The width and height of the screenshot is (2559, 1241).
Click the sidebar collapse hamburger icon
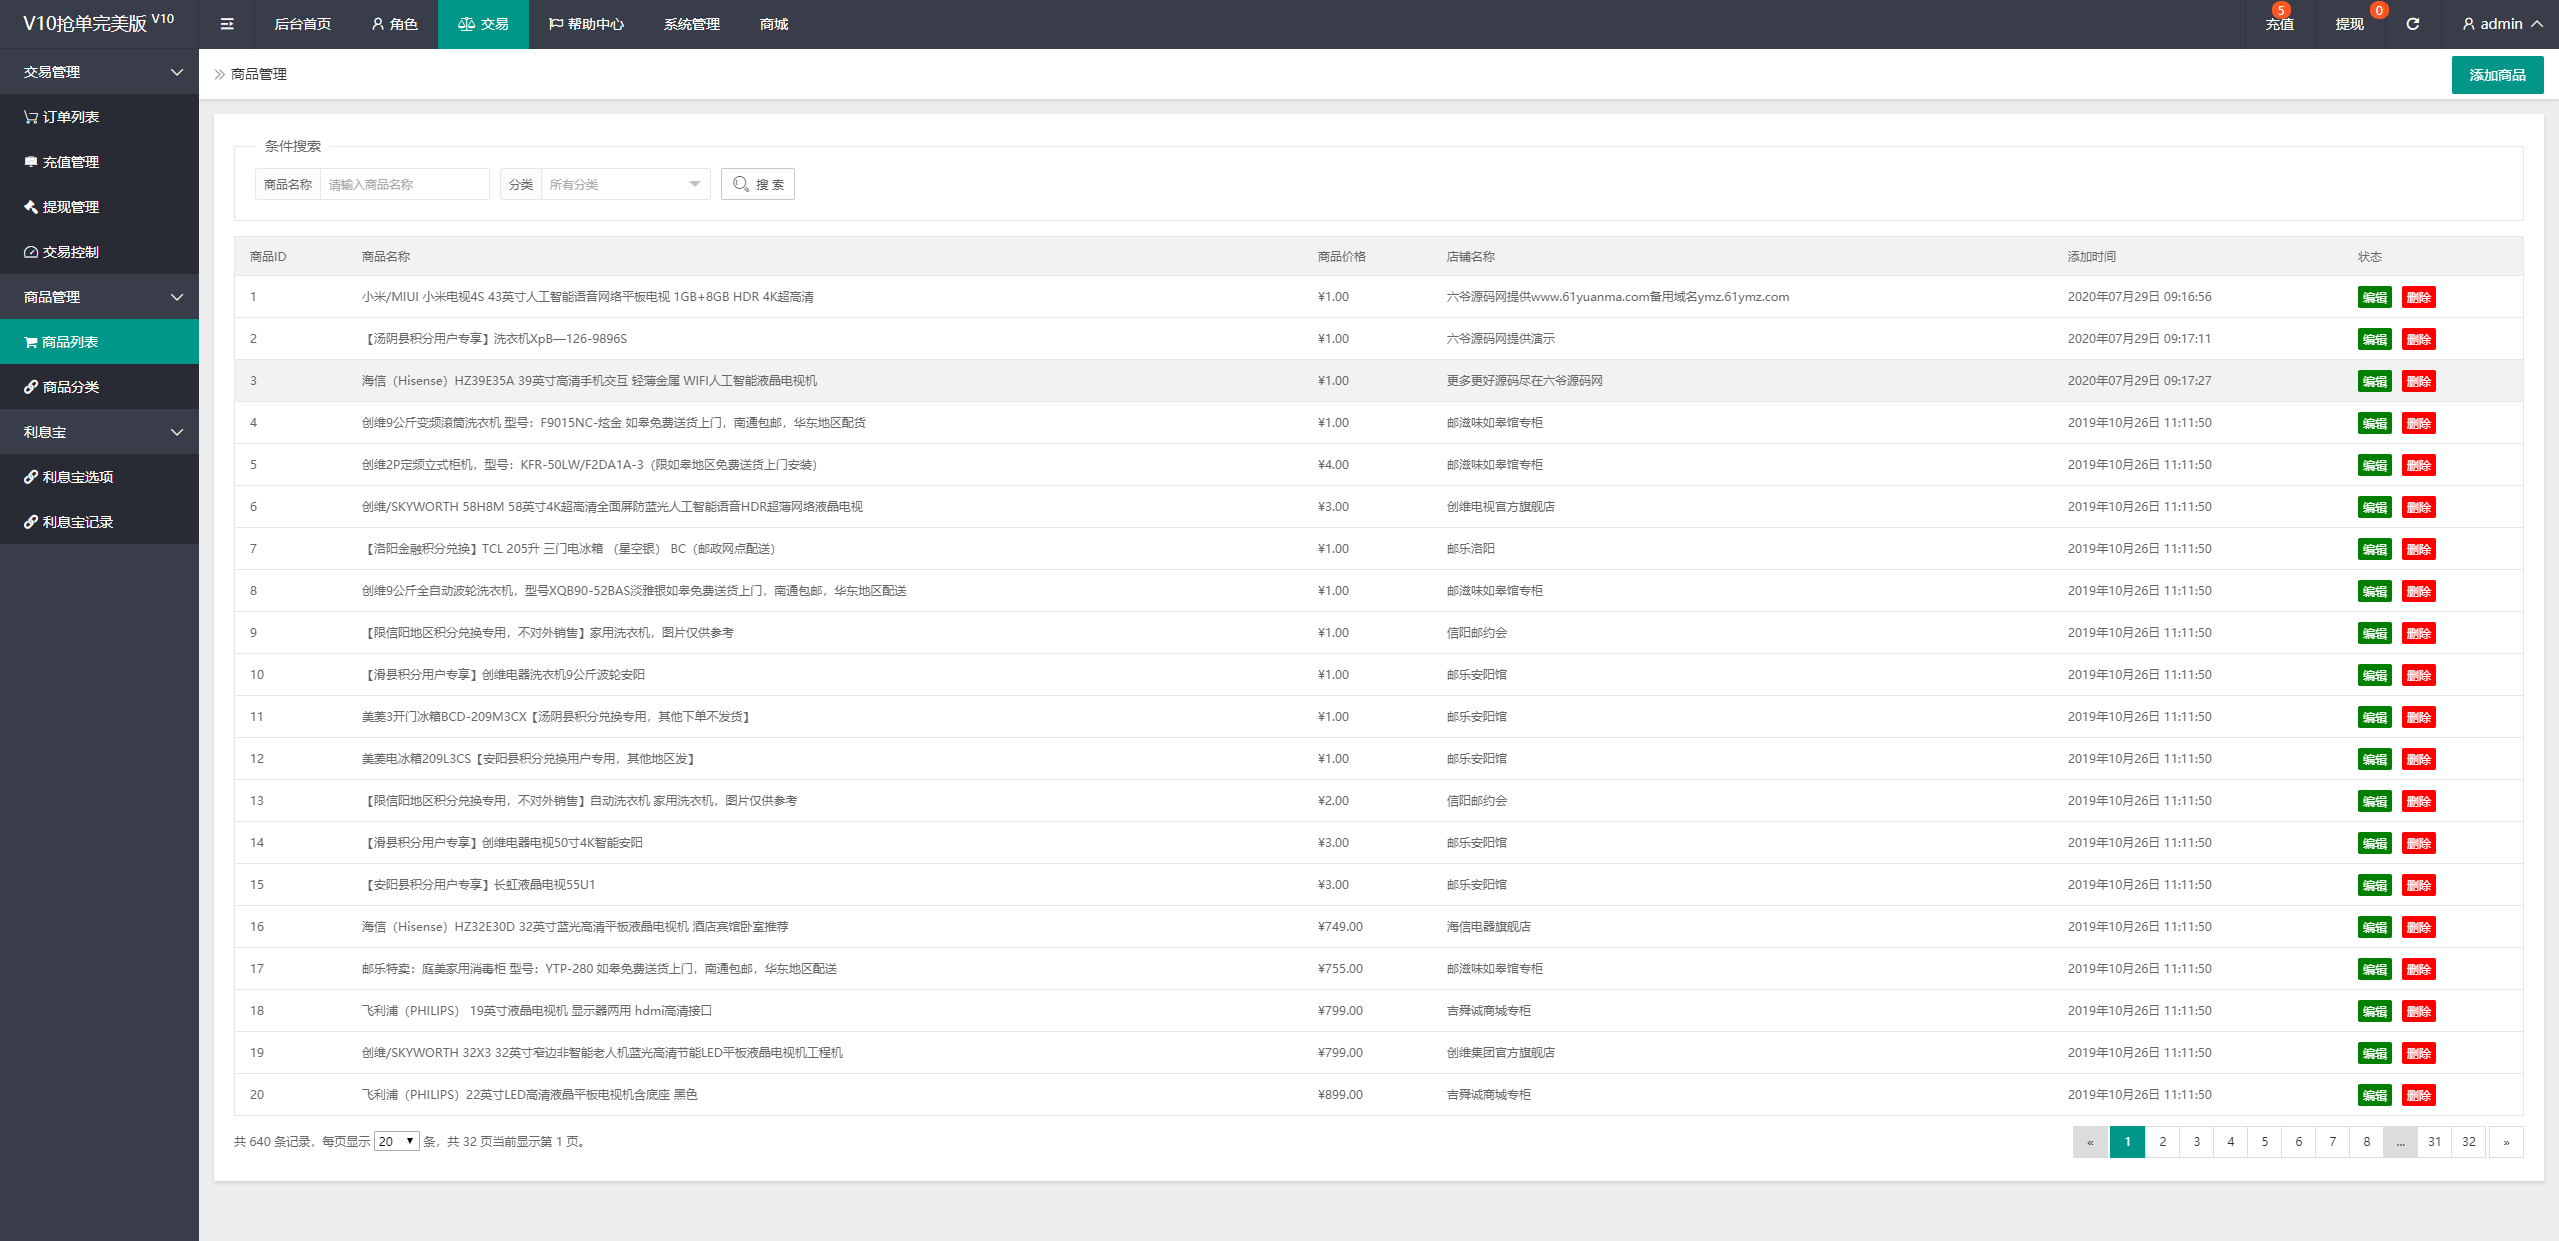(x=227, y=24)
